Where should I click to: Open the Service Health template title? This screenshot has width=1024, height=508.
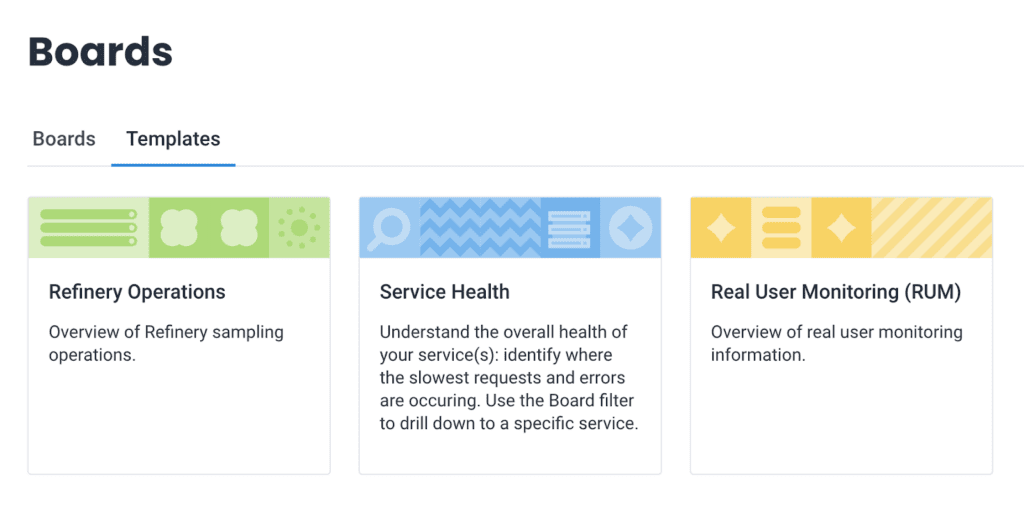point(445,292)
